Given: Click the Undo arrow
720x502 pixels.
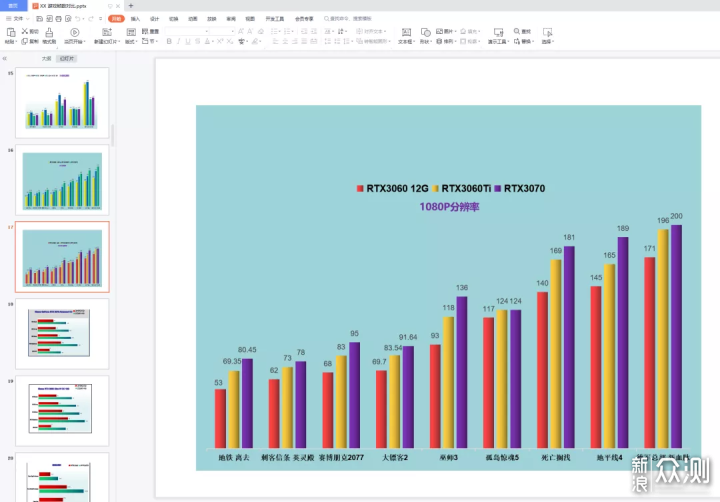Looking at the screenshot, I should pos(78,19).
